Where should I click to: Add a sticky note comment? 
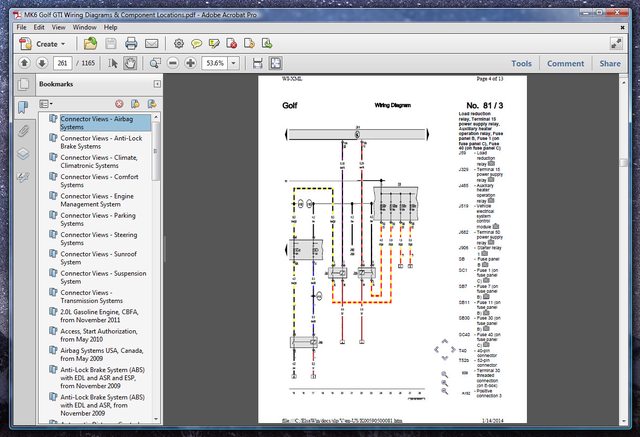(x=196, y=44)
